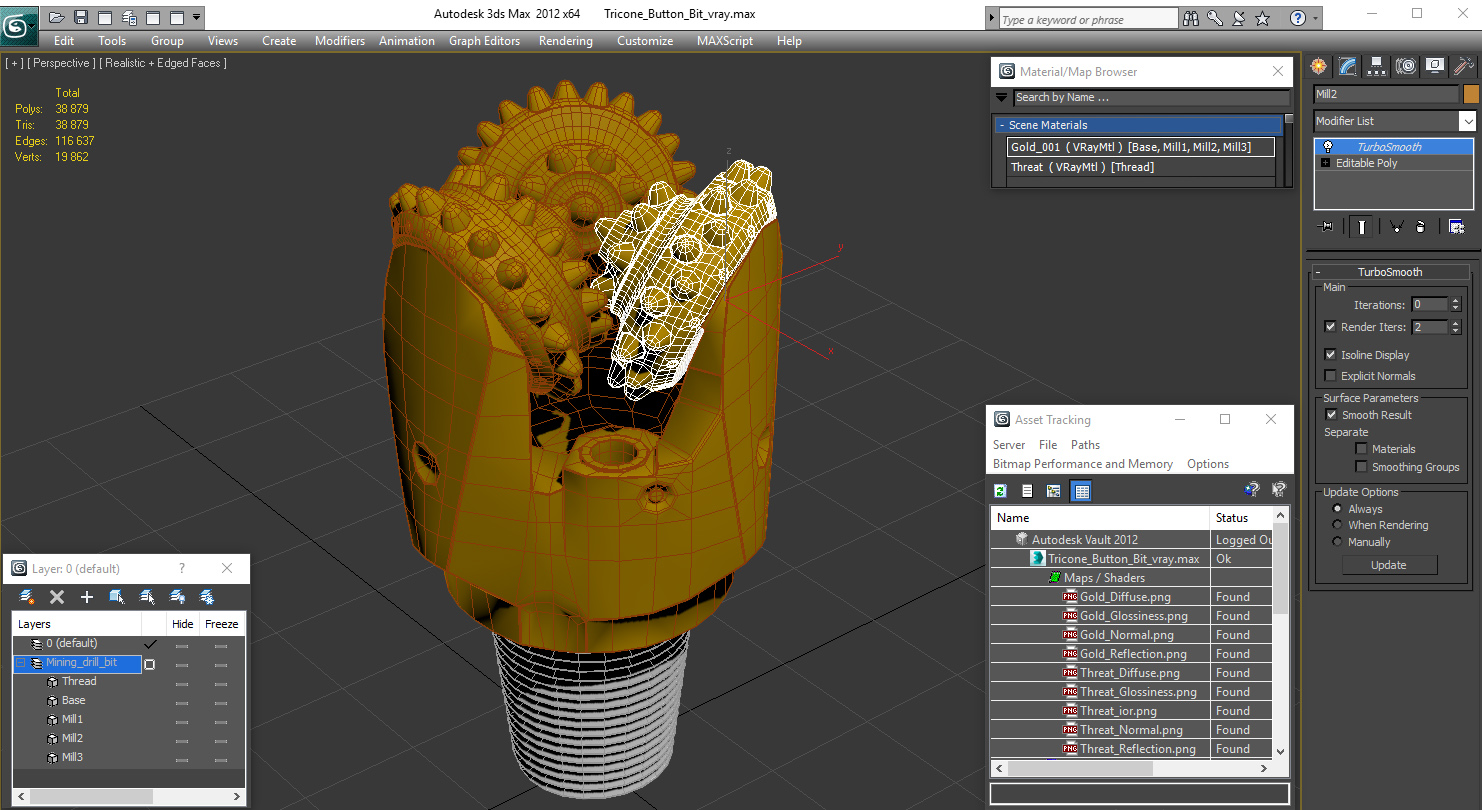Expand the InfoCenter search arrow

tap(992, 19)
